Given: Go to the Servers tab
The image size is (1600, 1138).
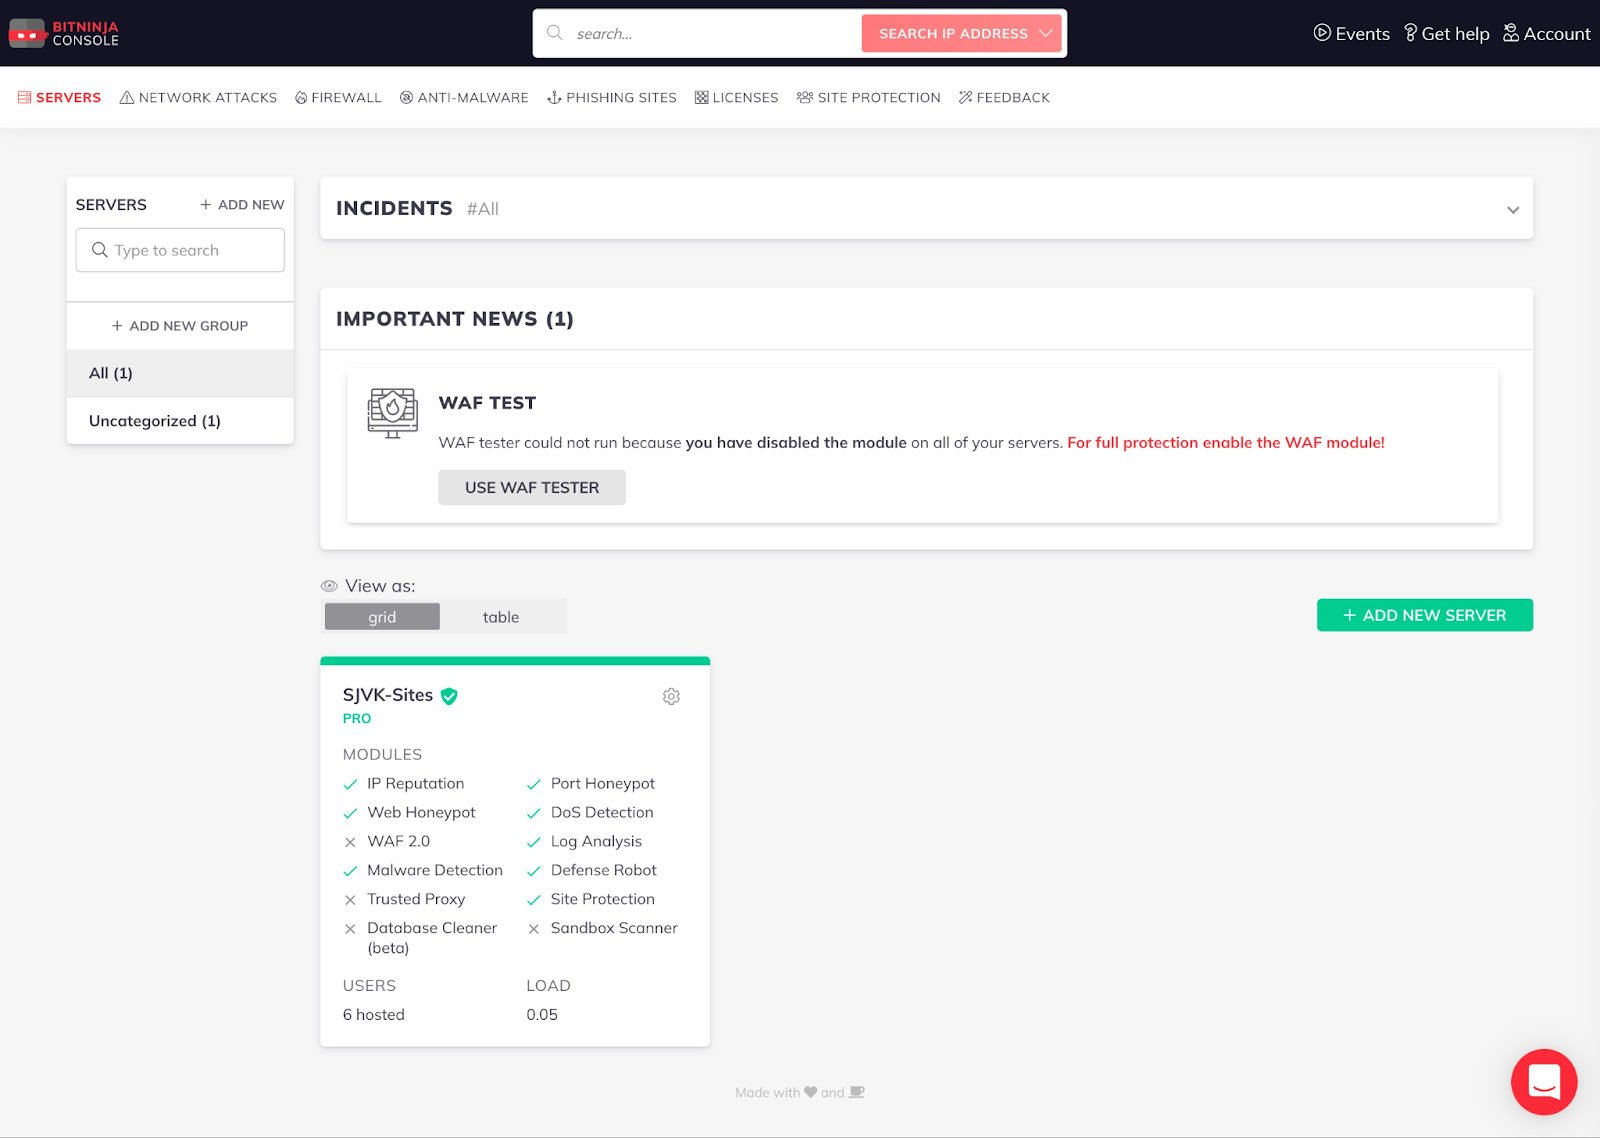Looking at the screenshot, I should [x=59, y=97].
